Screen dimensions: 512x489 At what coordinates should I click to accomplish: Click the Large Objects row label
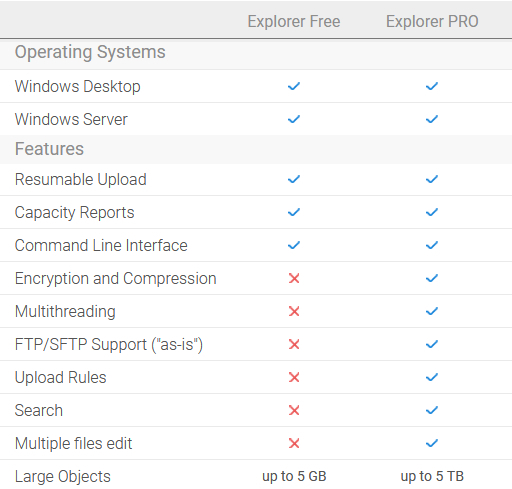pos(62,476)
